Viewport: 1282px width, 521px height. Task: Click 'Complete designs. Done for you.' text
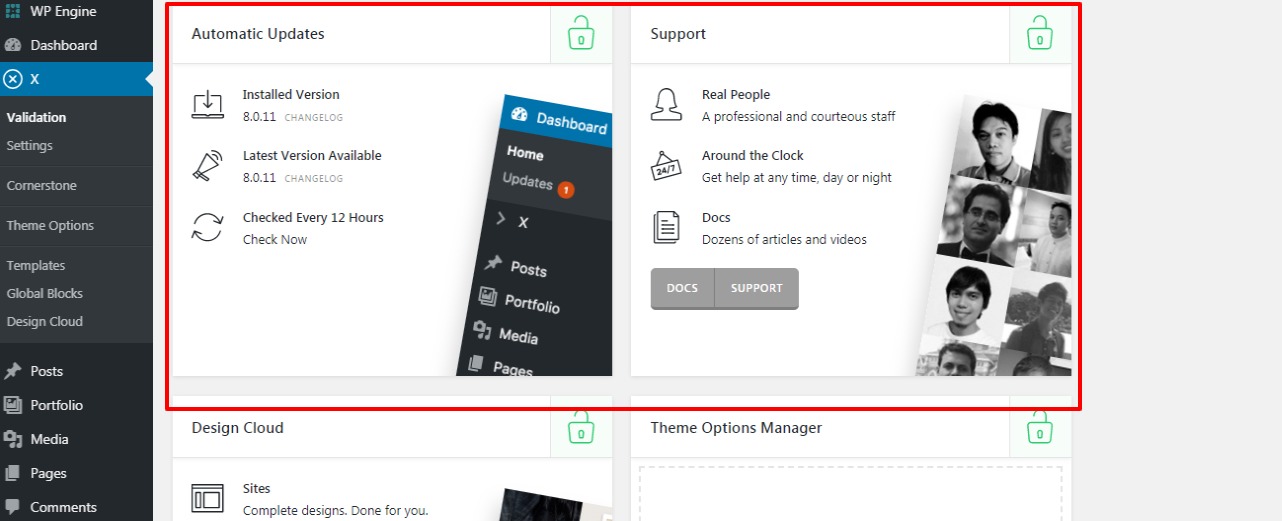pos(336,510)
